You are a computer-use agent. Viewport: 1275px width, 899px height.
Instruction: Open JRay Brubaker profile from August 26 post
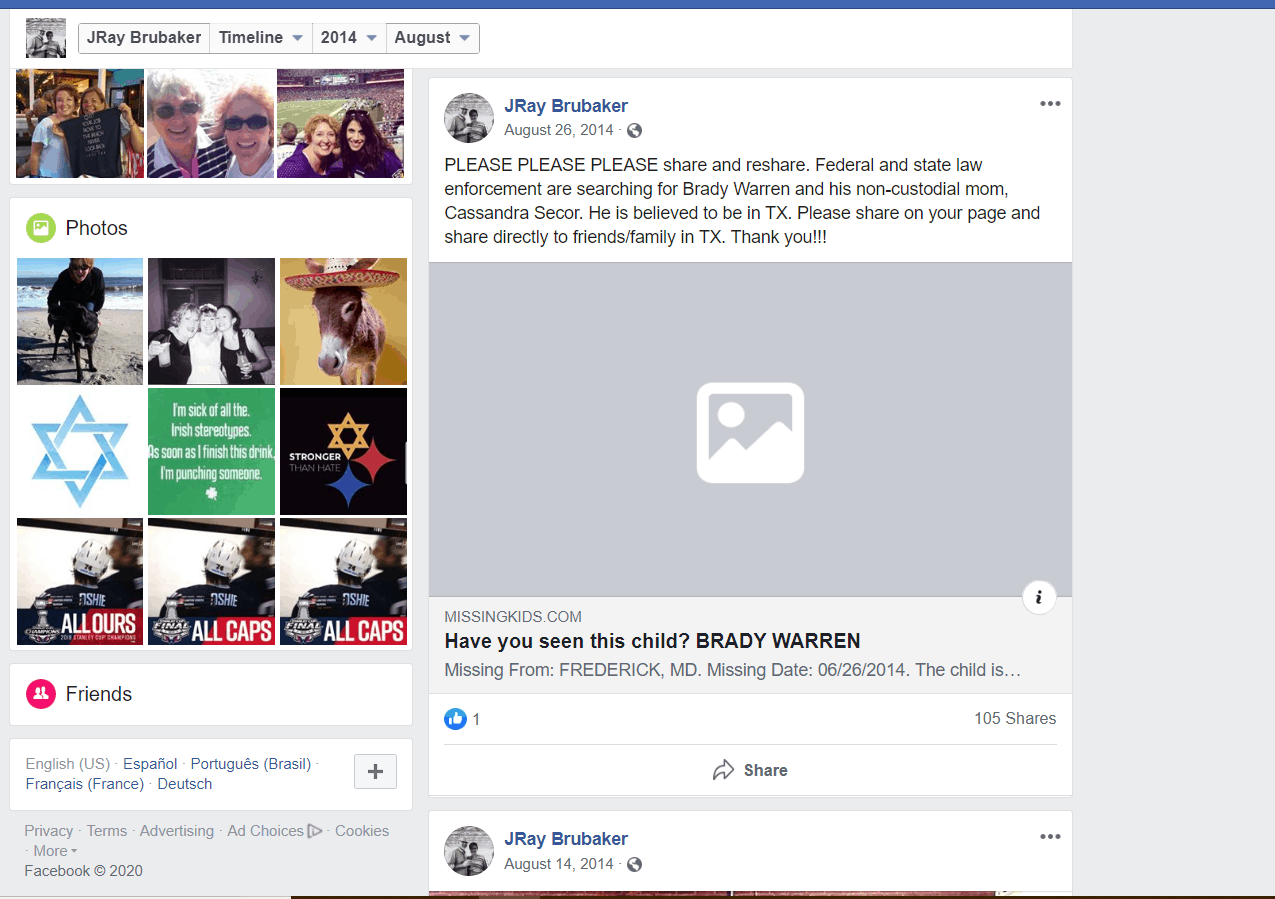point(566,106)
